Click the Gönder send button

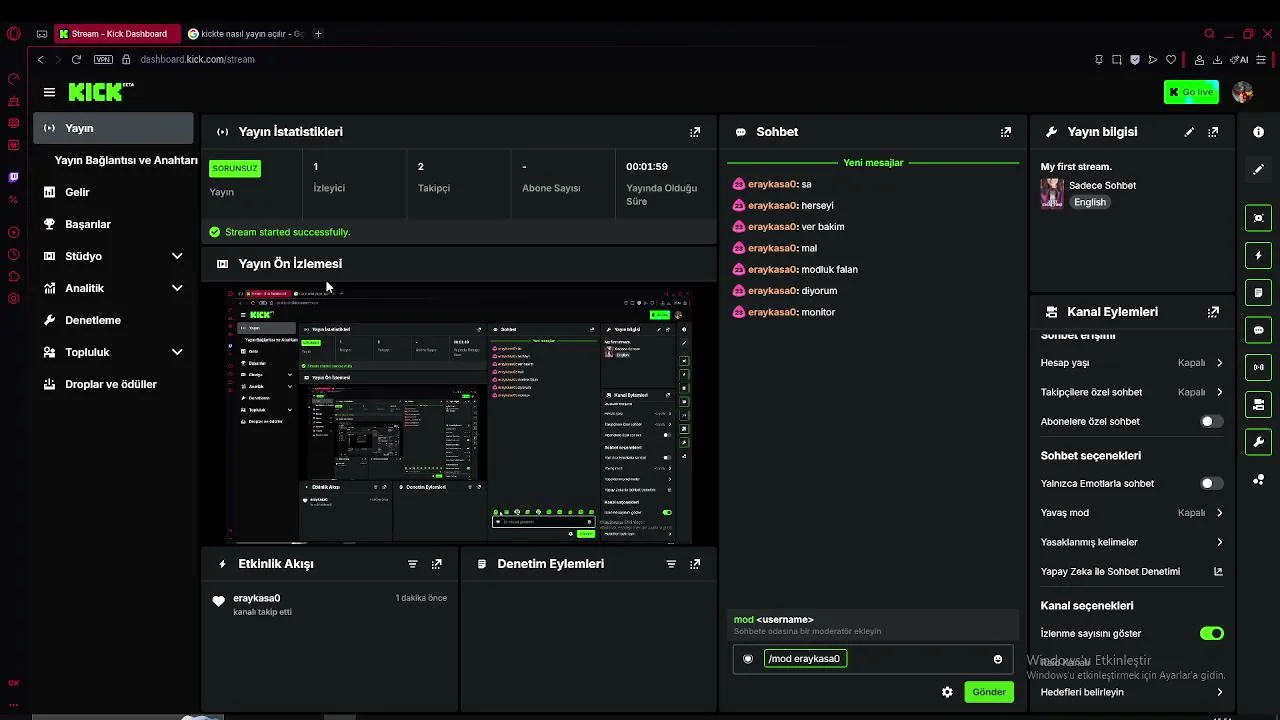[989, 692]
